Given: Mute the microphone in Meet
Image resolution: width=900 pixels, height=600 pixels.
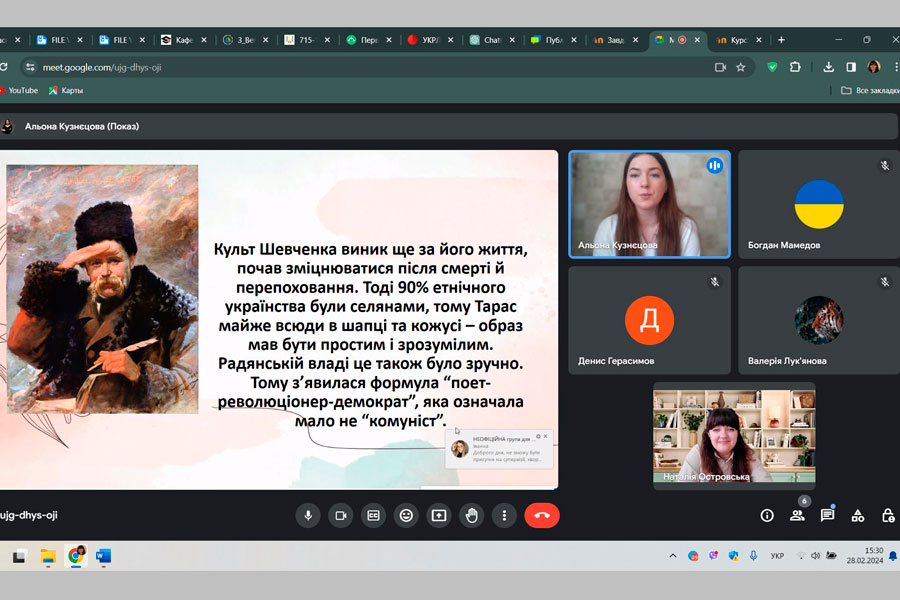Looking at the screenshot, I should coord(308,515).
